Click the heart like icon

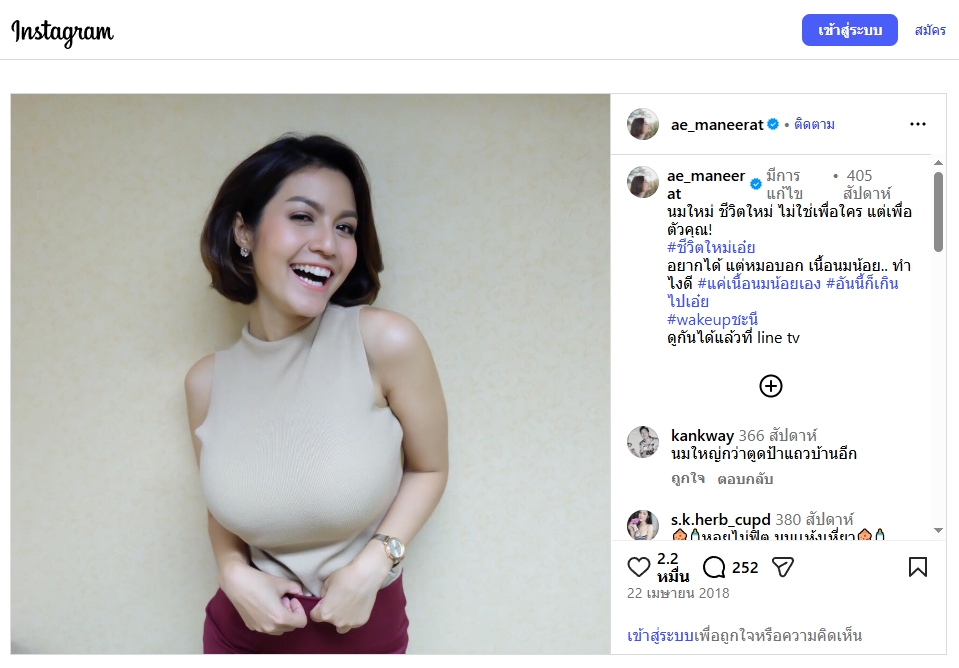tap(639, 568)
